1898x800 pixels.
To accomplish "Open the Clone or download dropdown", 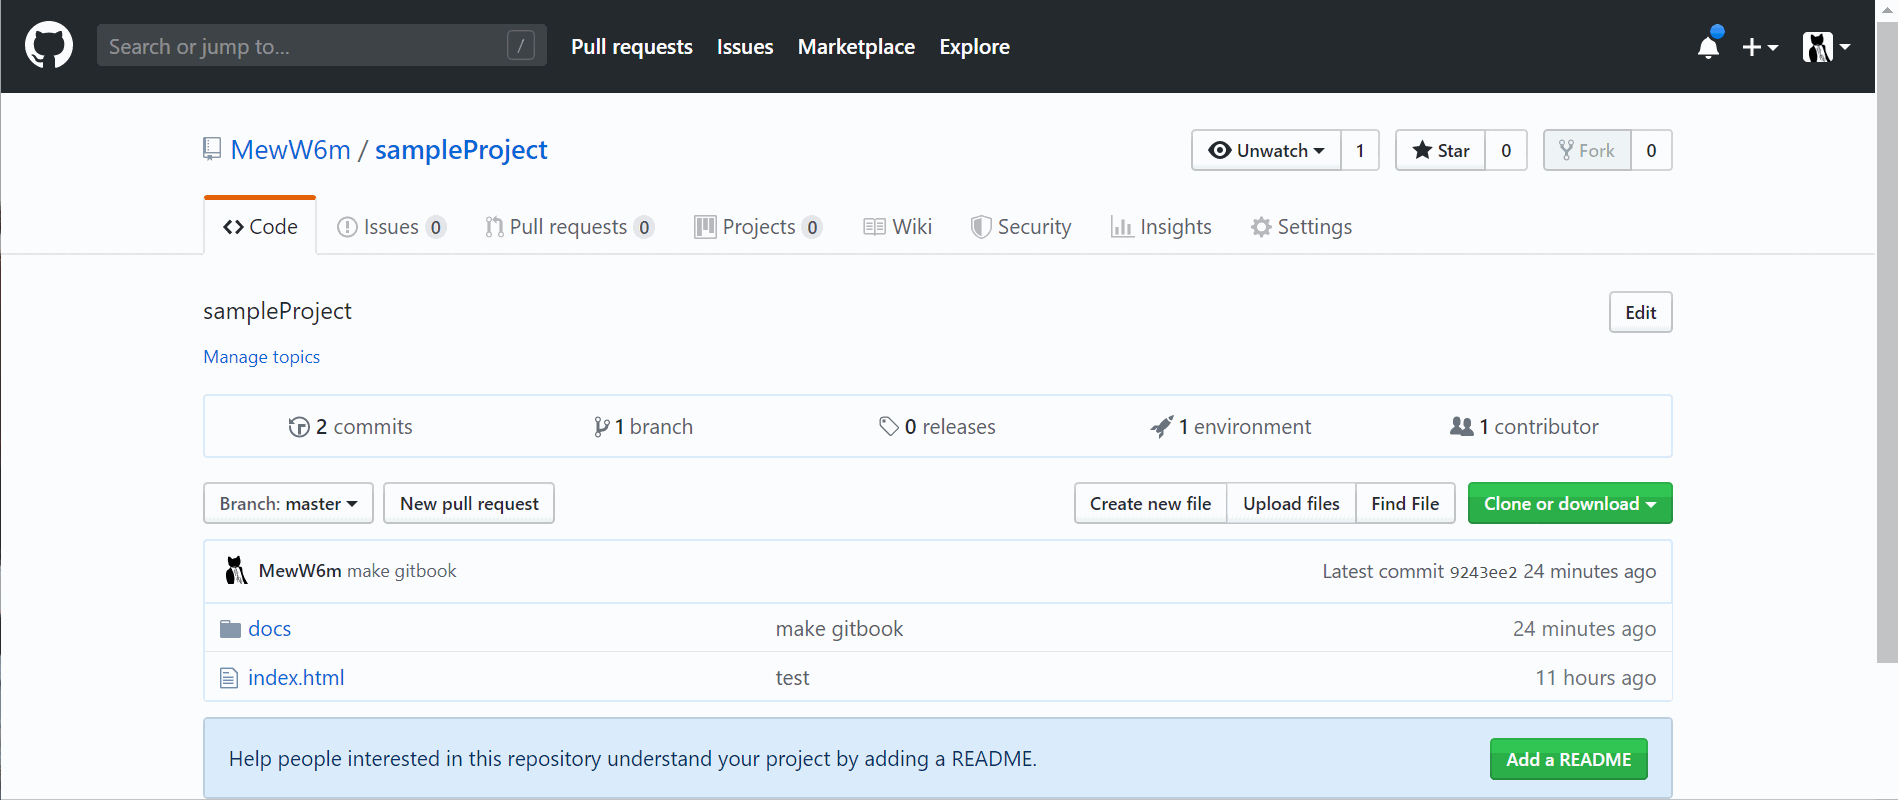I will point(1570,503).
